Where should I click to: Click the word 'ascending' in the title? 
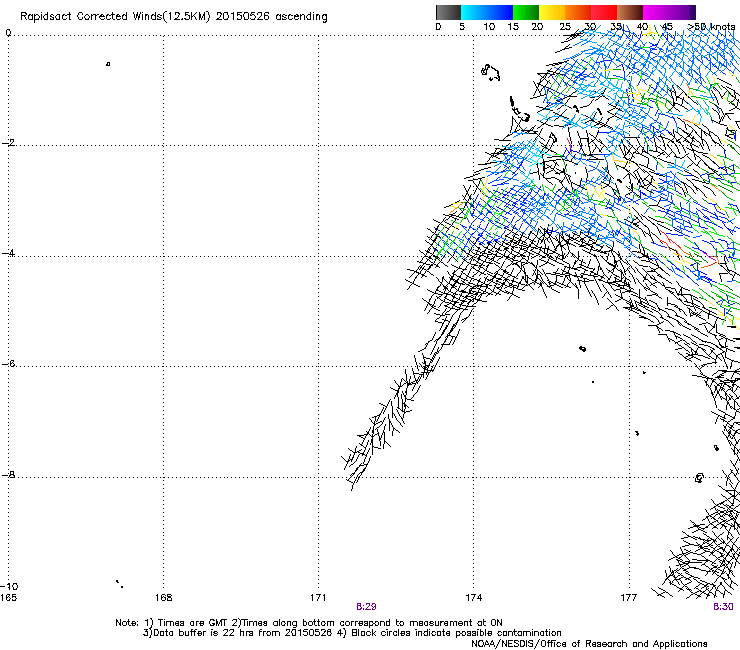301,17
